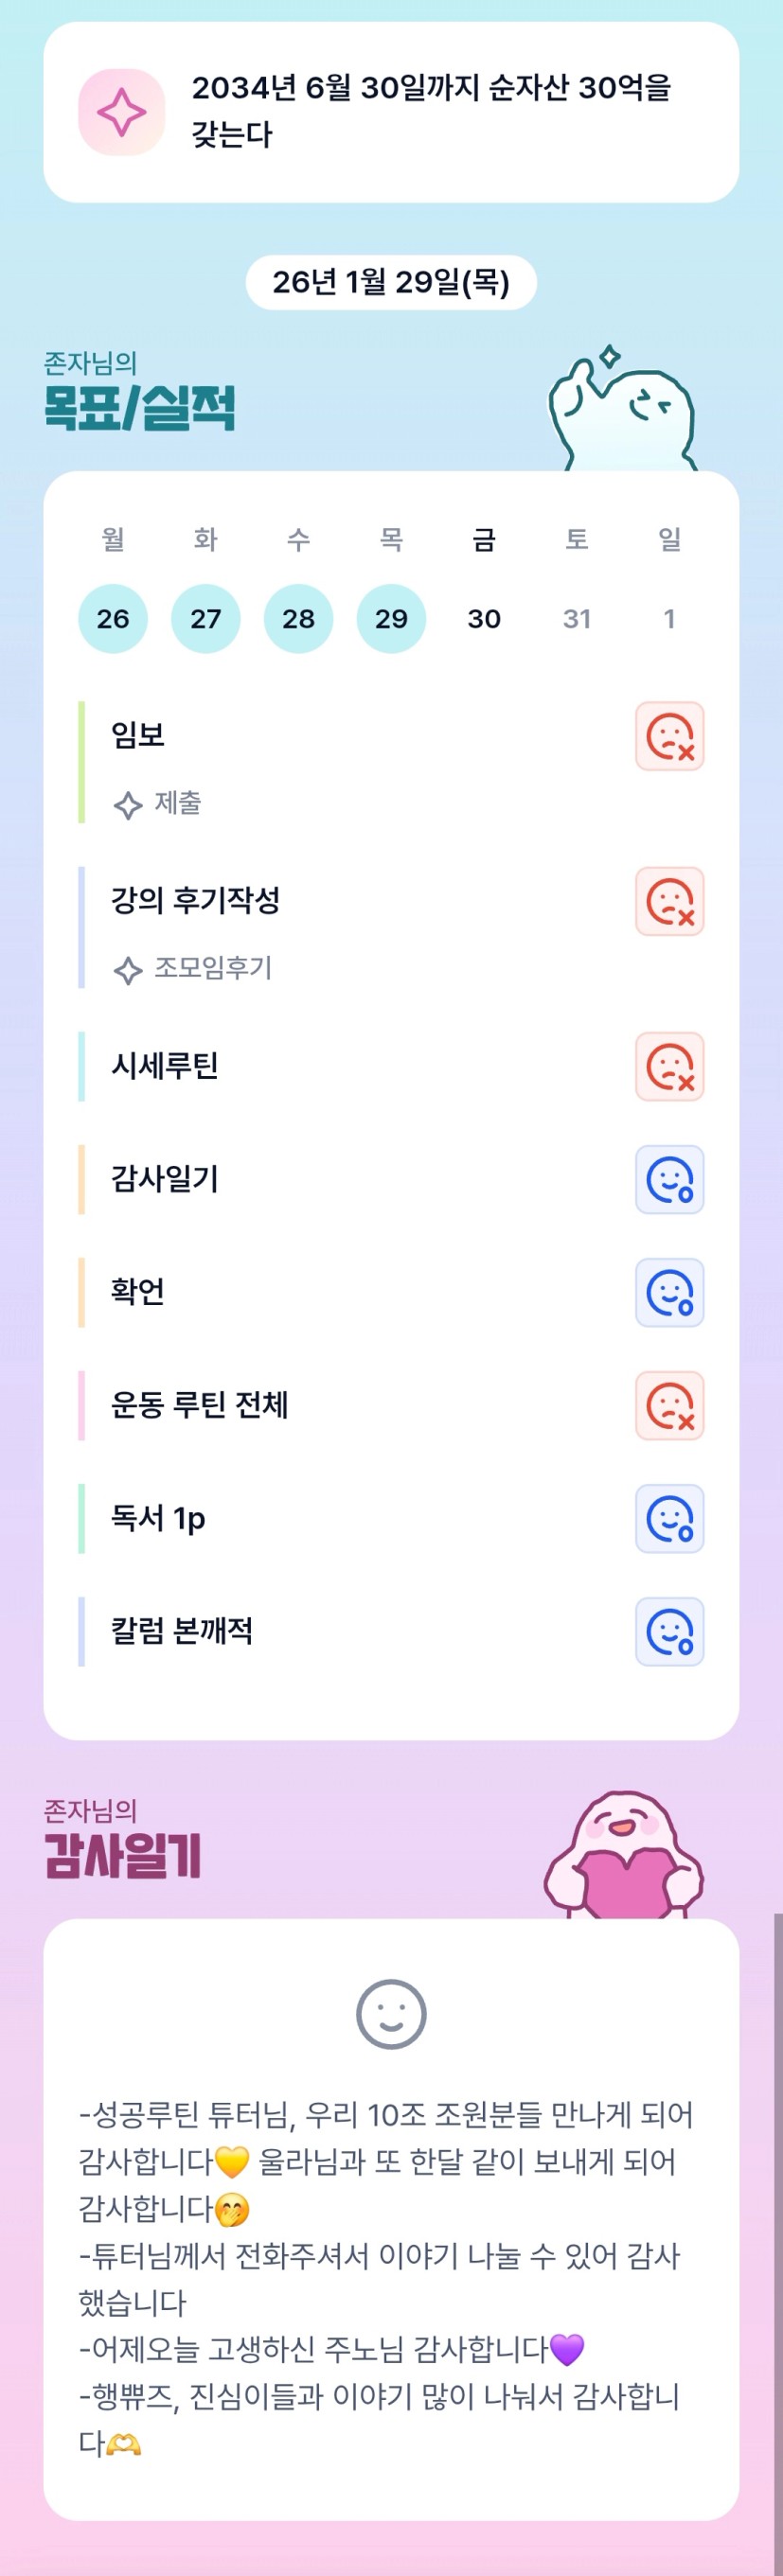The height and width of the screenshot is (2576, 783).
Task: Toggle the 임보 failed status face
Action: [669, 737]
